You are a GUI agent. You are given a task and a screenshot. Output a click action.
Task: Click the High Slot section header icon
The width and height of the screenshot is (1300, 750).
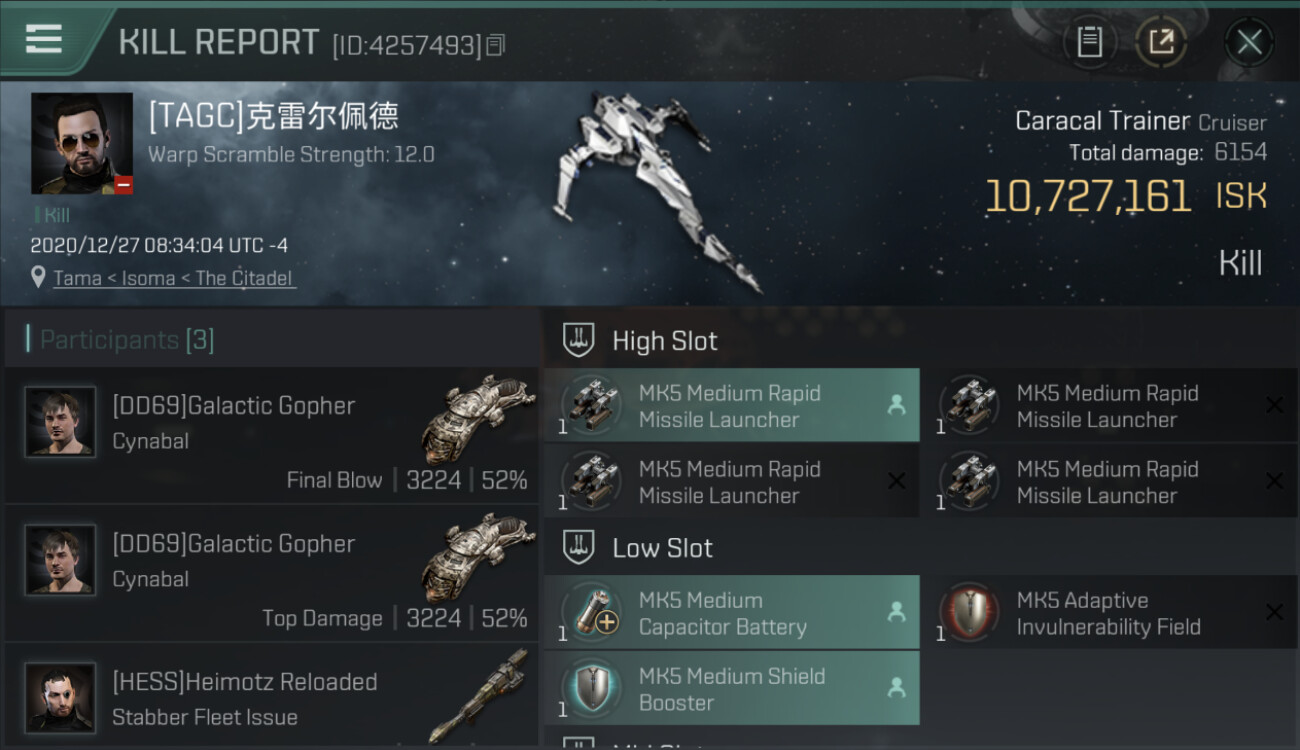[x=579, y=340]
